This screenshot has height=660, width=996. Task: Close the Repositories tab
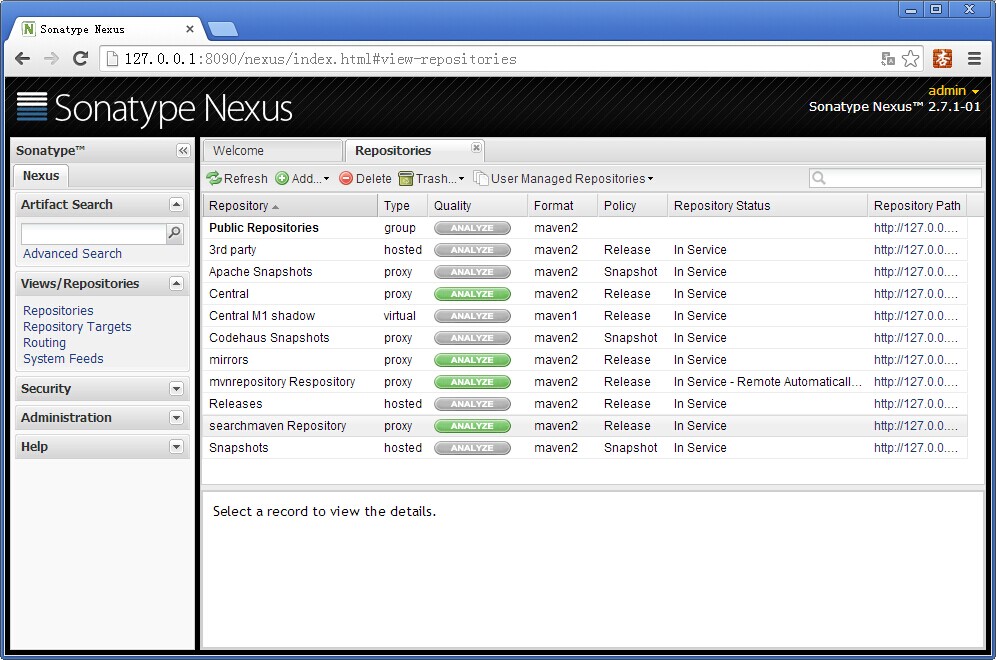[x=476, y=147]
